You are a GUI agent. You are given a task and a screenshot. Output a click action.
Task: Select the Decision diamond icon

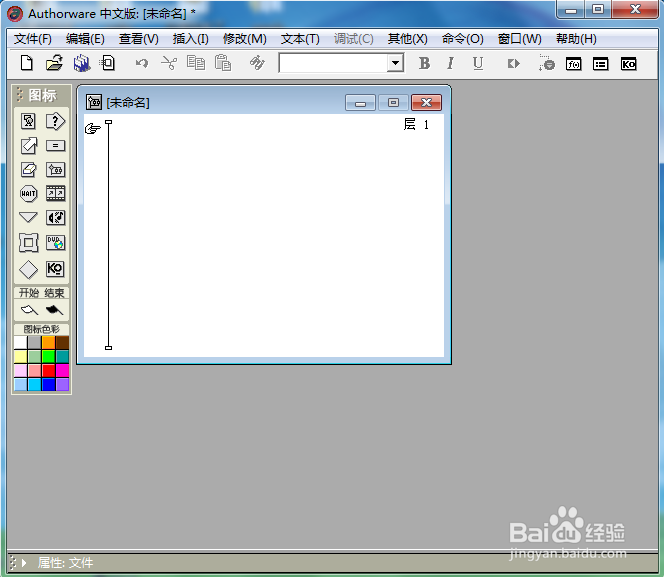(x=28, y=269)
